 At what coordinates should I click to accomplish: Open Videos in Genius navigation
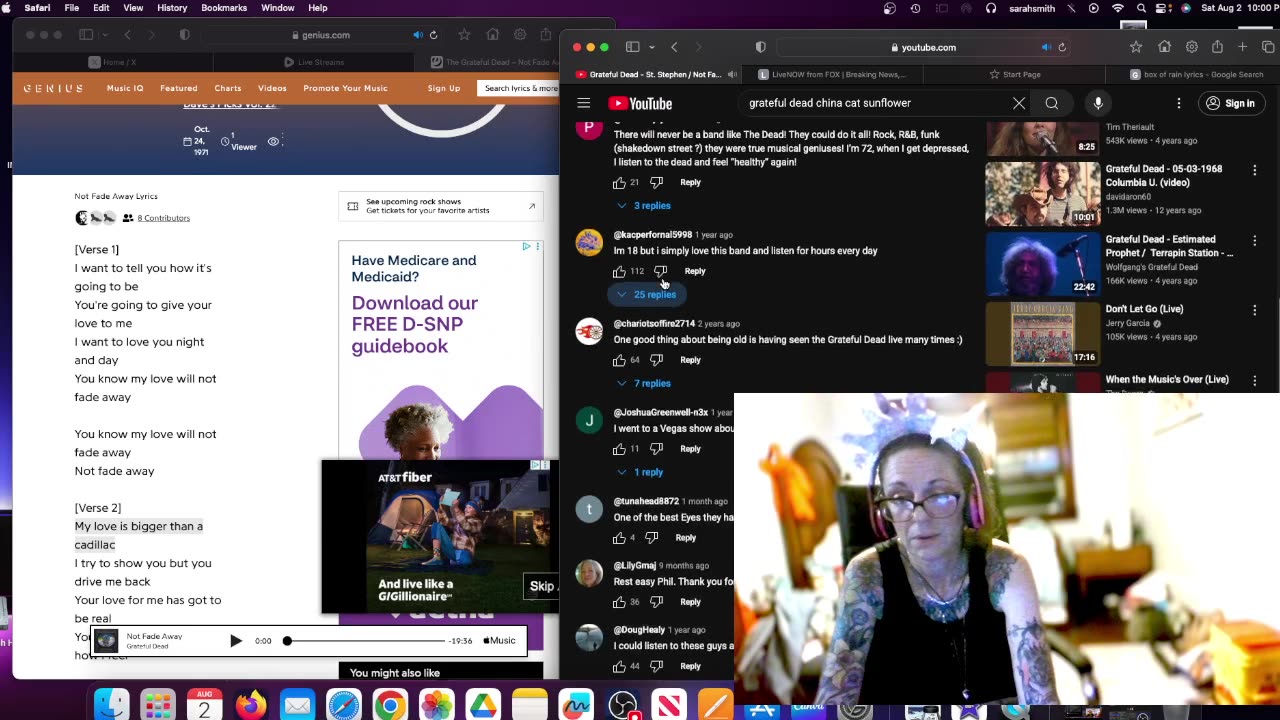pos(272,88)
